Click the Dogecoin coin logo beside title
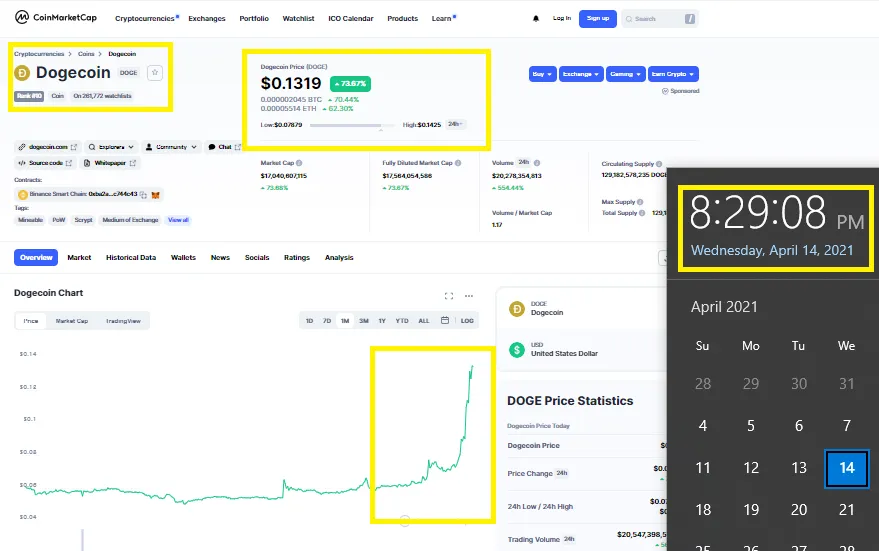This screenshot has width=879, height=551. pos(22,73)
